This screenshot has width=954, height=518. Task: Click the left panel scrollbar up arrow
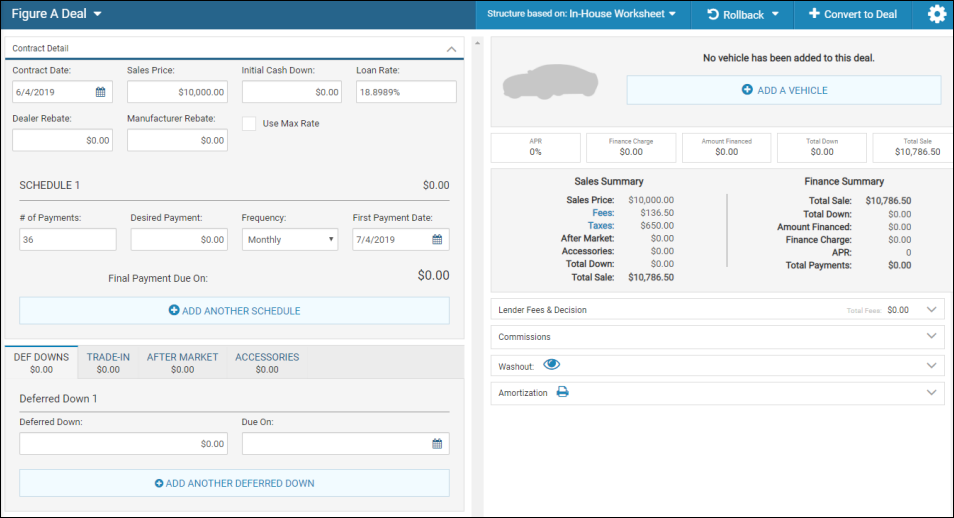(478, 43)
